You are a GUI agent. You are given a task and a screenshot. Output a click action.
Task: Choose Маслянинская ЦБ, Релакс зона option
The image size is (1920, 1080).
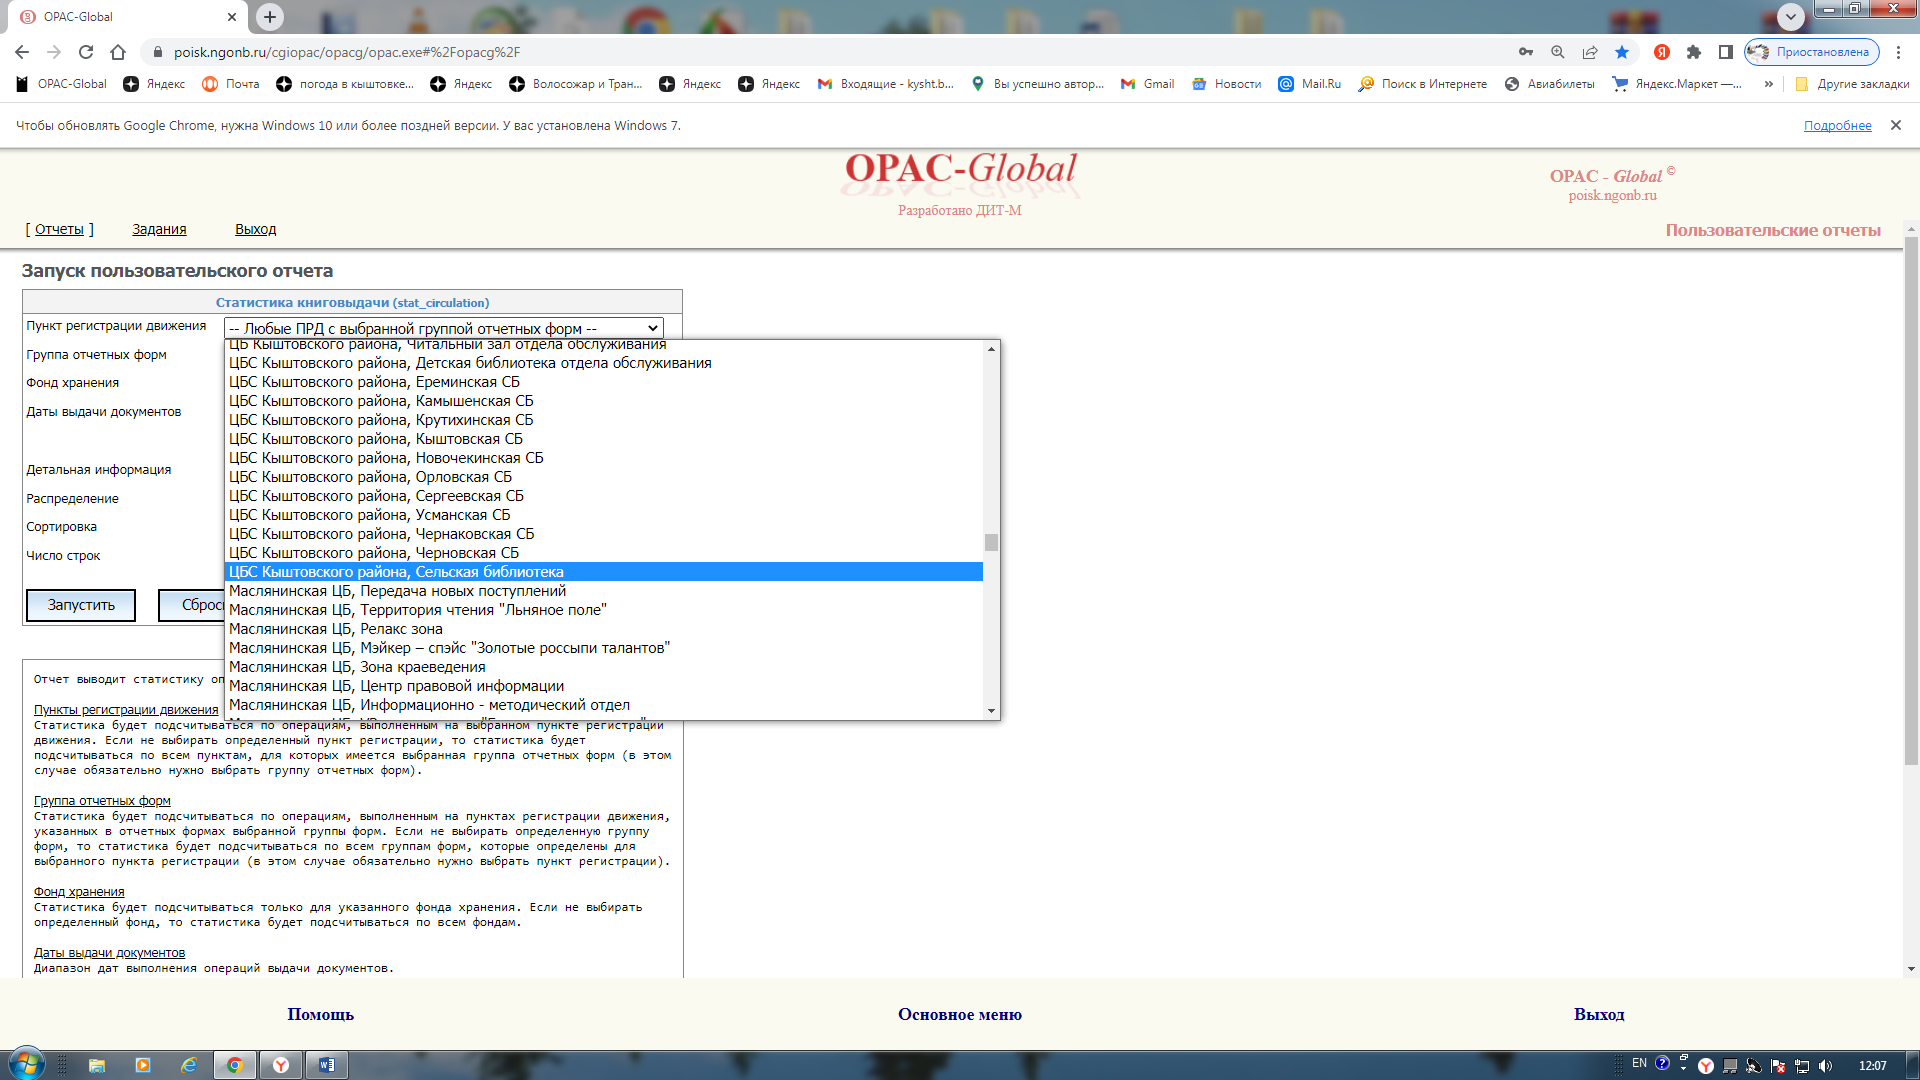[x=336, y=629]
